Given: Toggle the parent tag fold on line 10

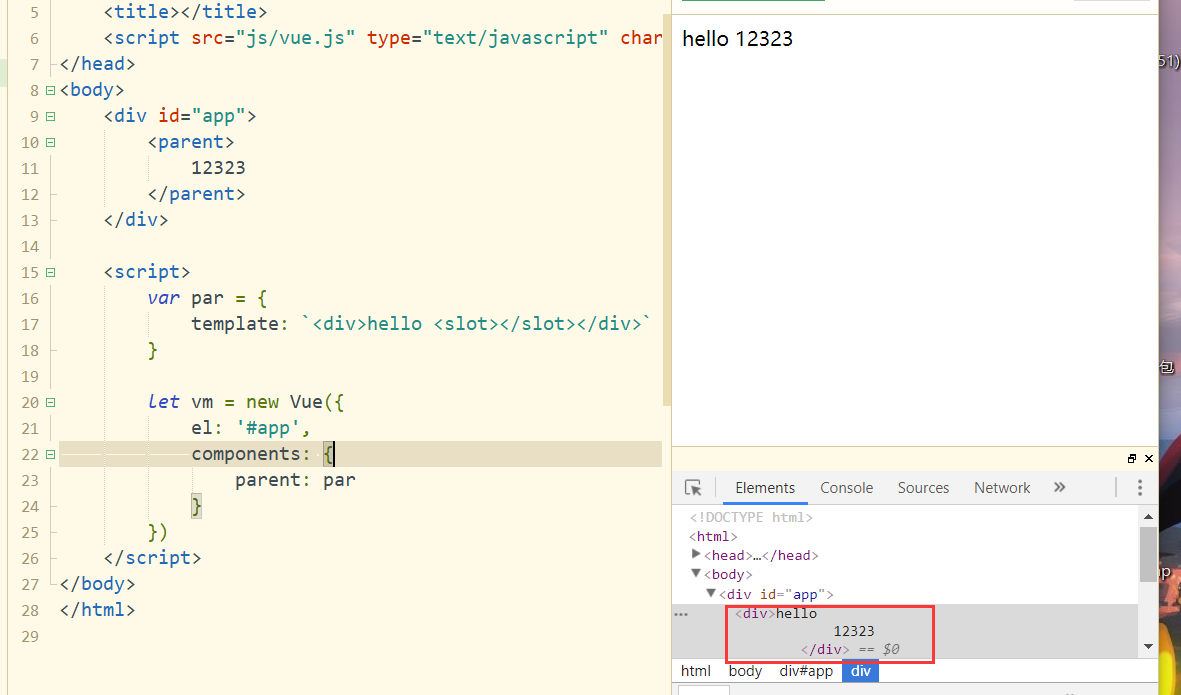Looking at the screenshot, I should pyautogui.click(x=50, y=142).
